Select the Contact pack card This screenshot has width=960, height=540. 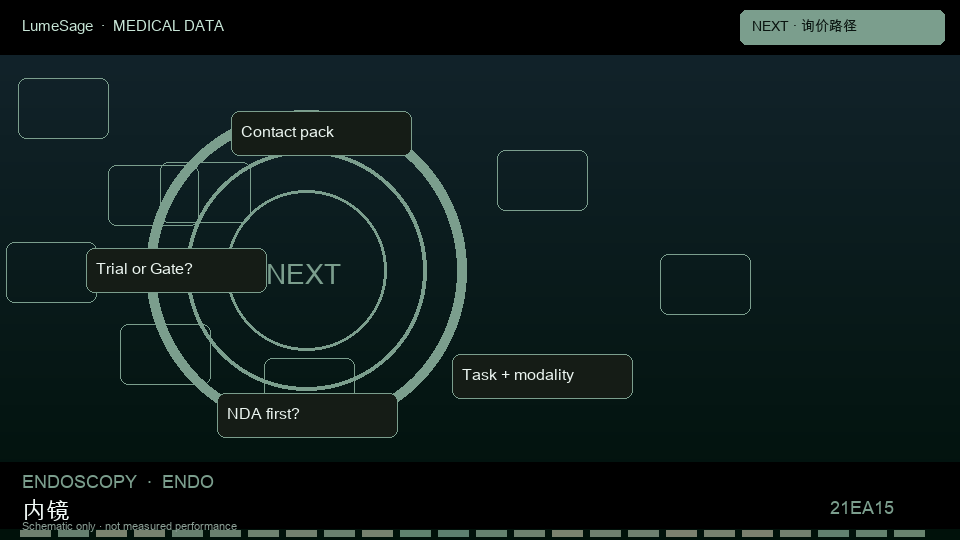321,133
